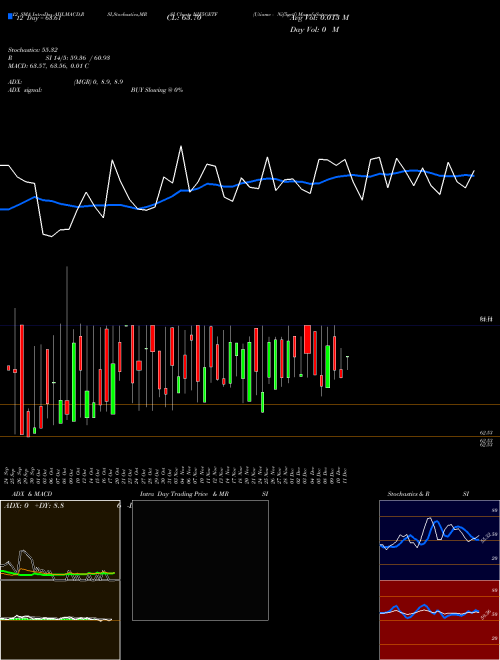Click the 'CL: 63.70' closing price text
The width and height of the screenshot is (500, 660).
point(184,18)
